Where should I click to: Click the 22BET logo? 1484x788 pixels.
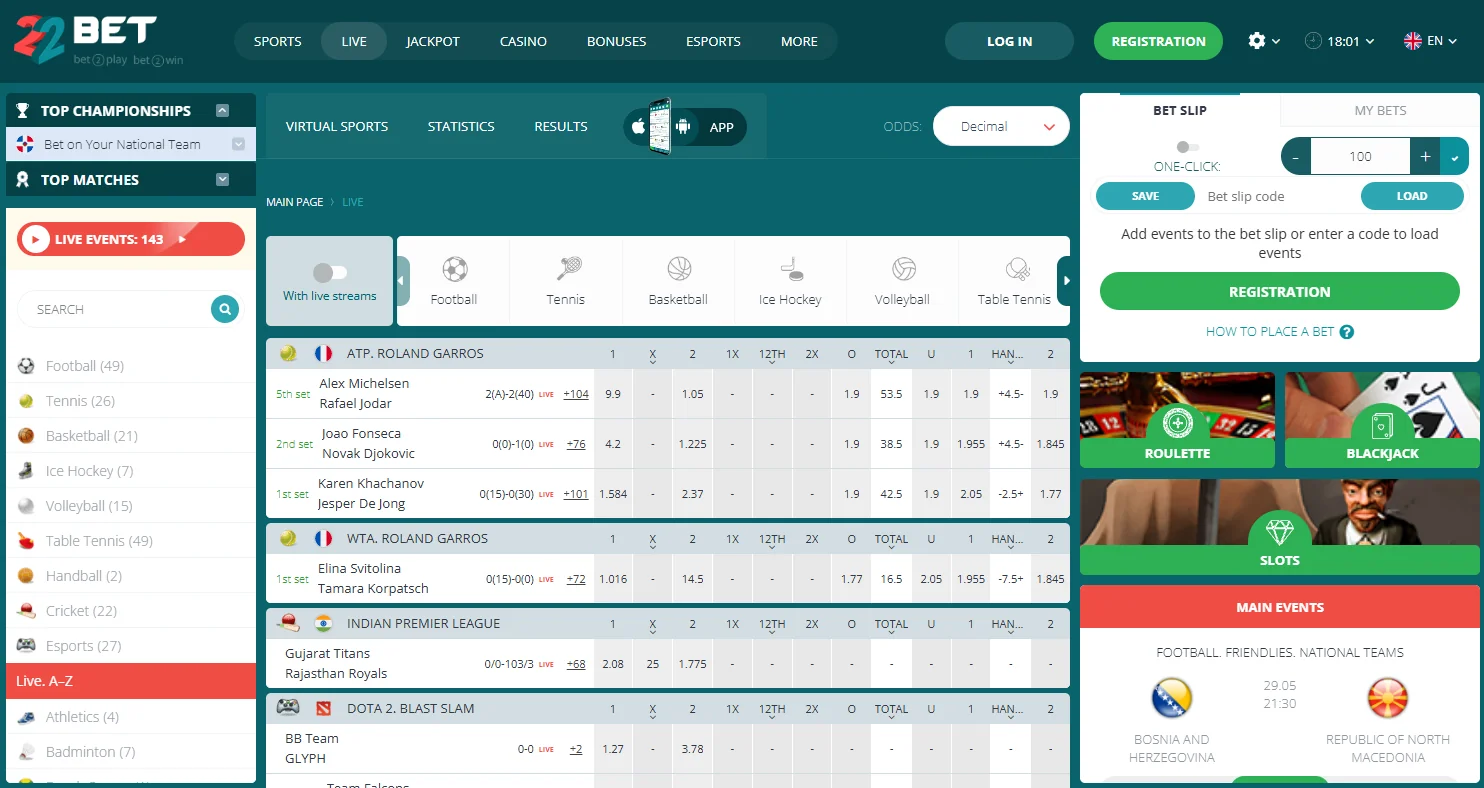point(98,40)
